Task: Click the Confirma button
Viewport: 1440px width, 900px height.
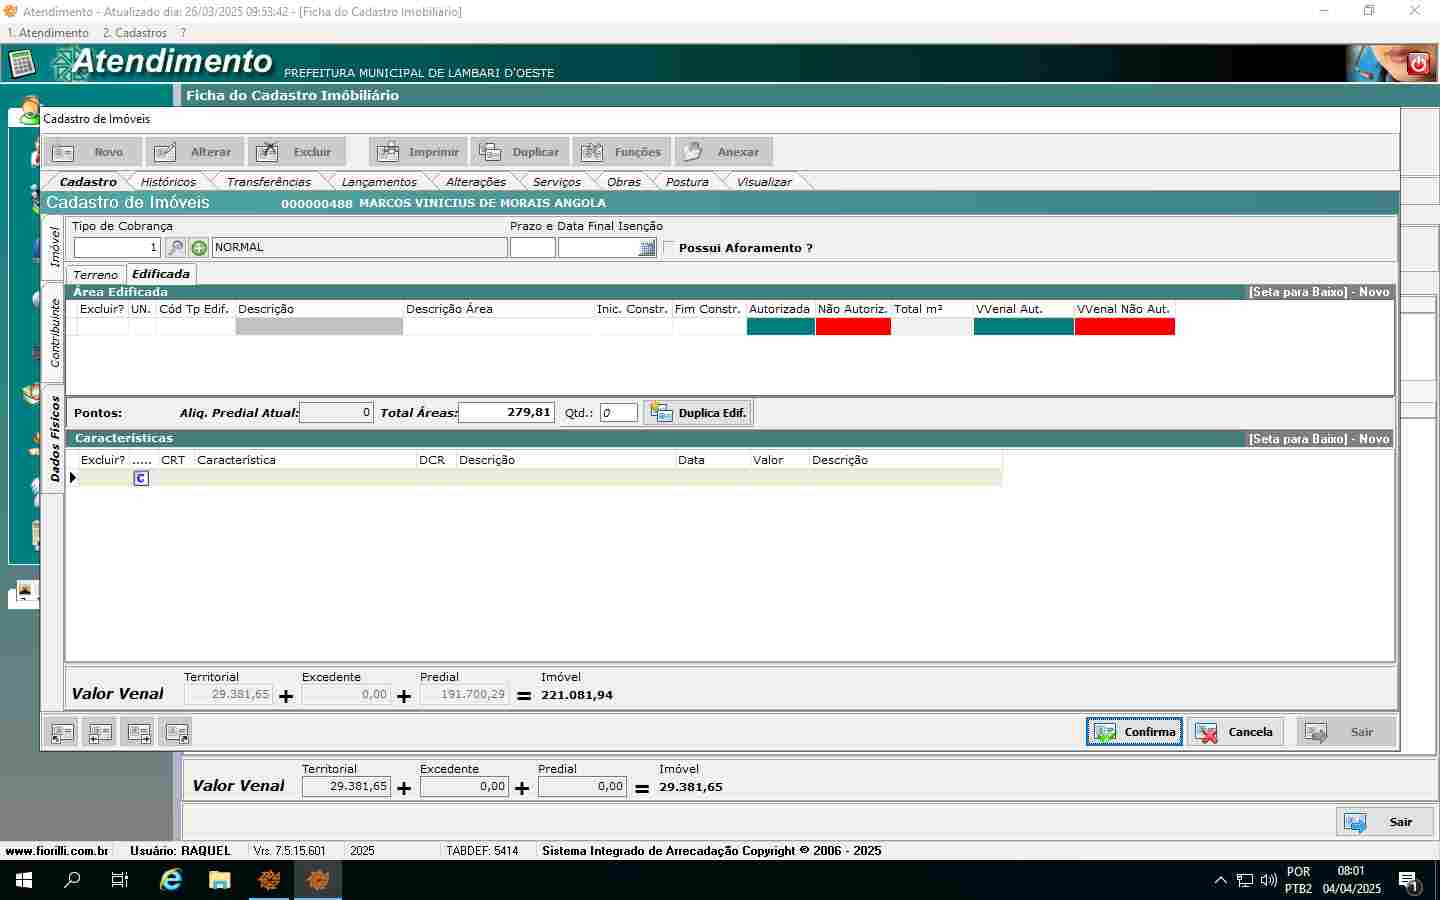Action: tap(1134, 732)
